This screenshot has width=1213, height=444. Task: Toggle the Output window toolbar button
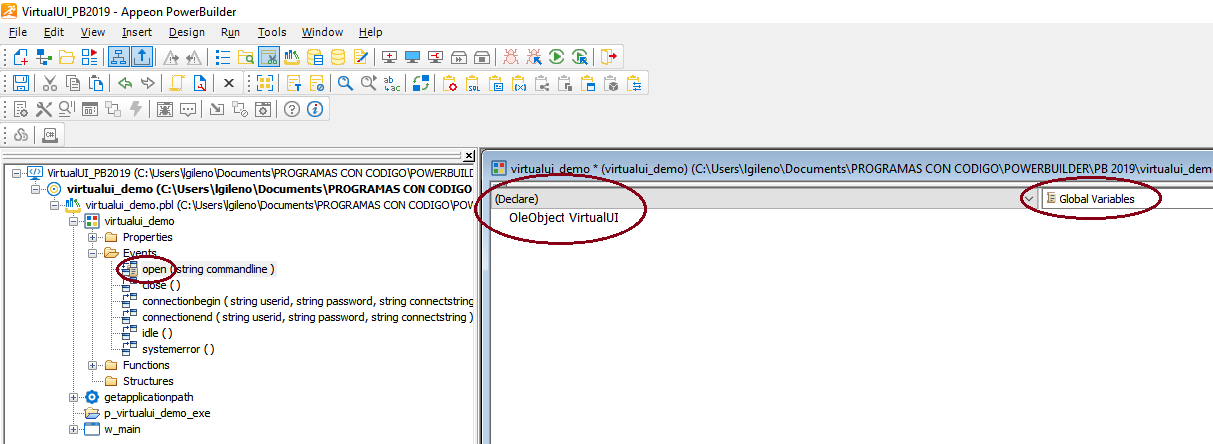pyautogui.click(x=141, y=57)
